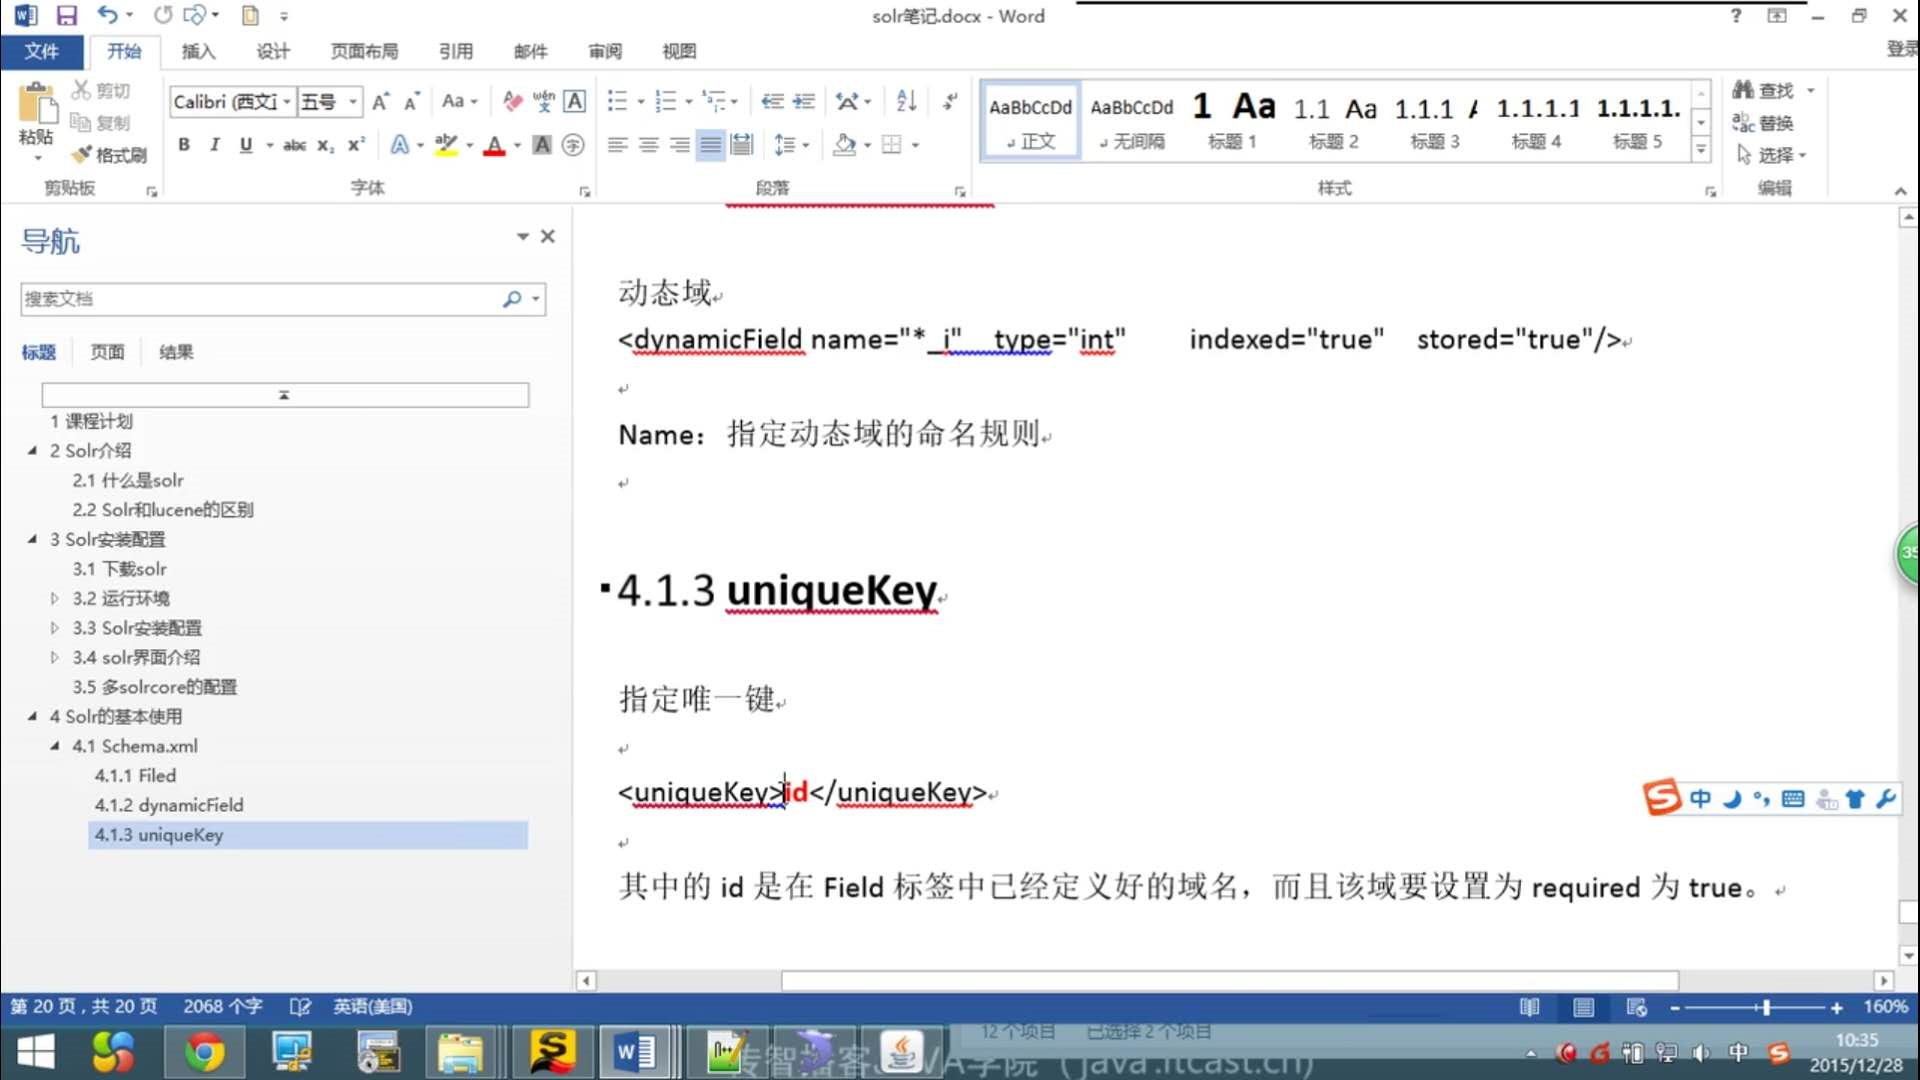Screen dimensions: 1920x1080
Task: Select center alignment option
Action: (x=649, y=145)
